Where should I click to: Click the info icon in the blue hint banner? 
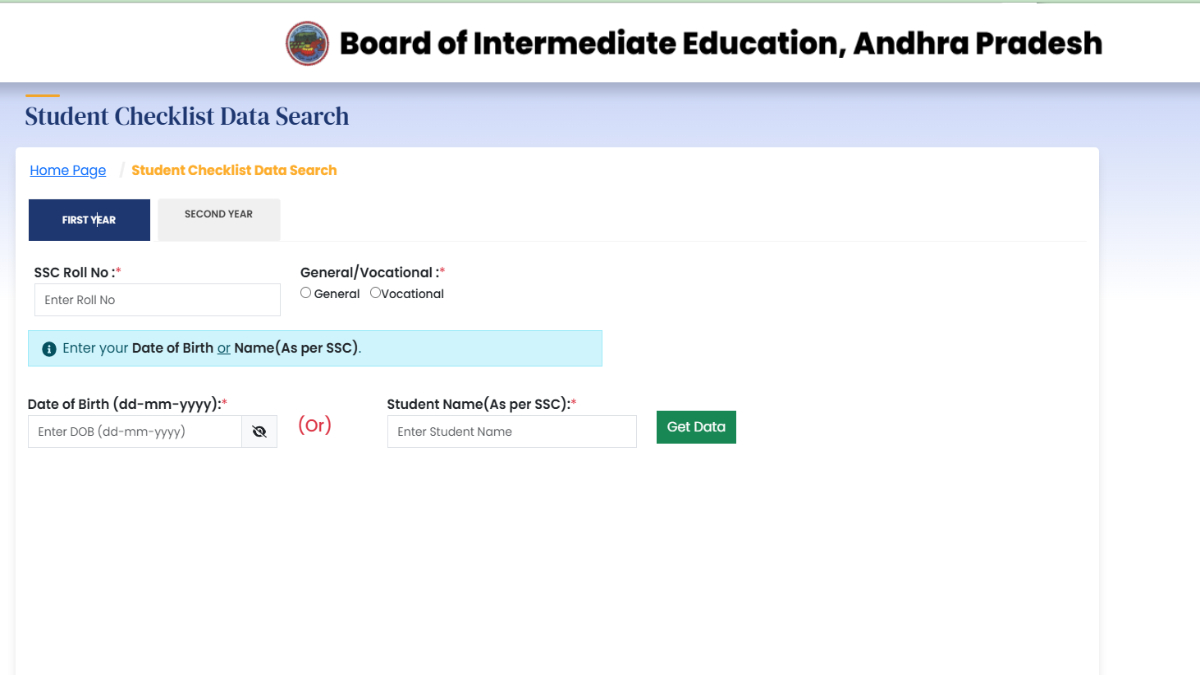point(49,349)
